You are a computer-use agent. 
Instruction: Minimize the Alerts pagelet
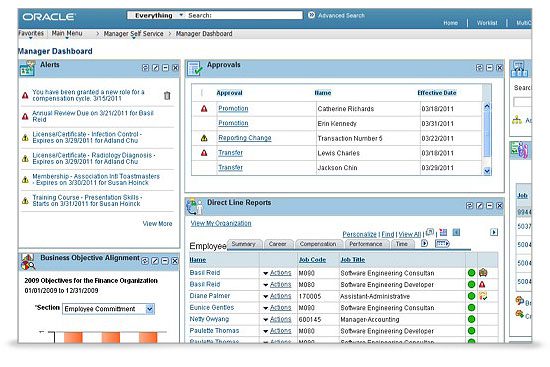(x=166, y=68)
